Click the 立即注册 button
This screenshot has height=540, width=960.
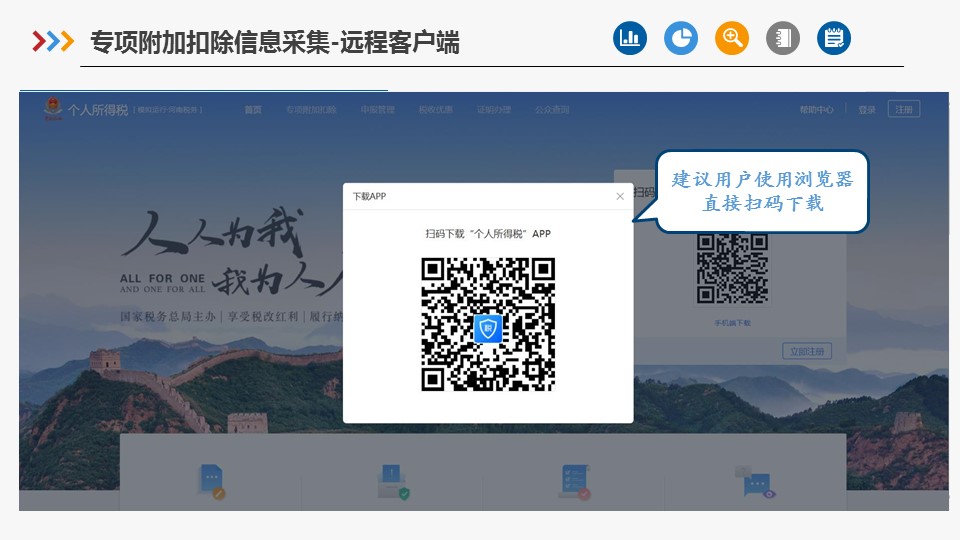pyautogui.click(x=807, y=351)
